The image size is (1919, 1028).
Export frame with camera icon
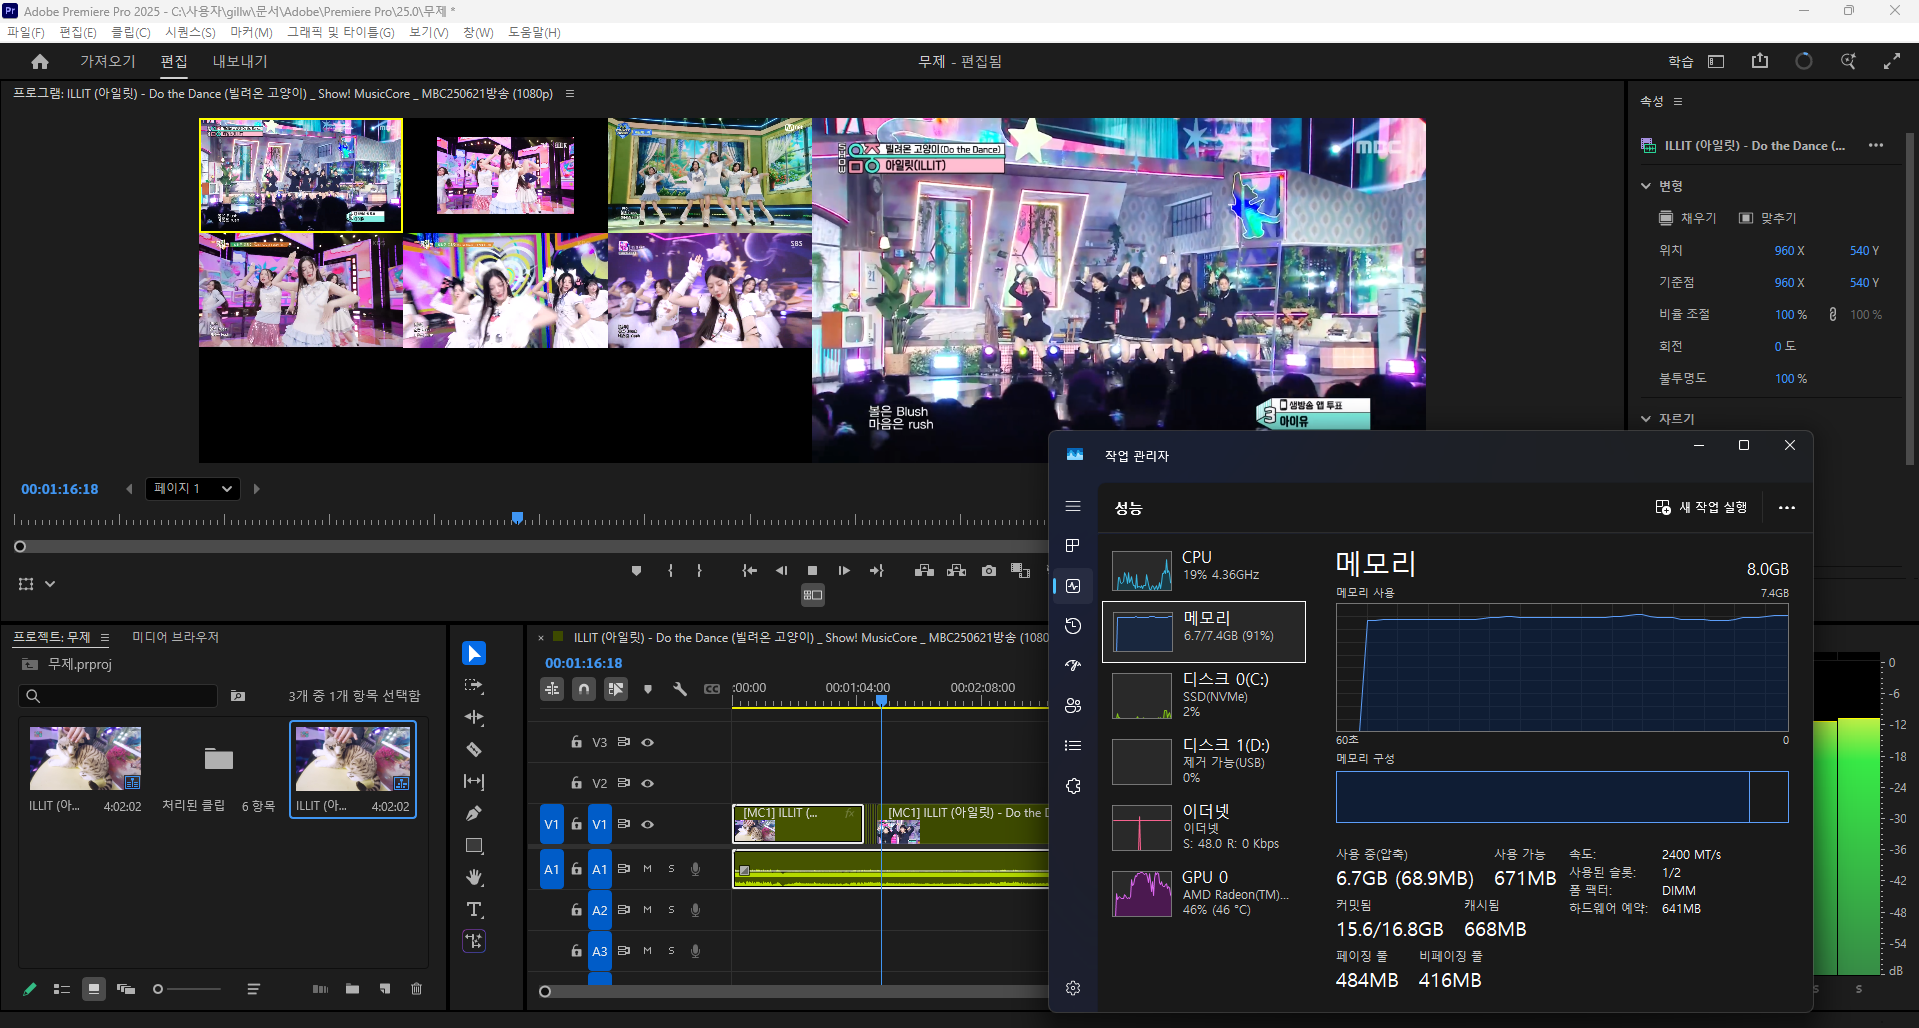pos(989,571)
